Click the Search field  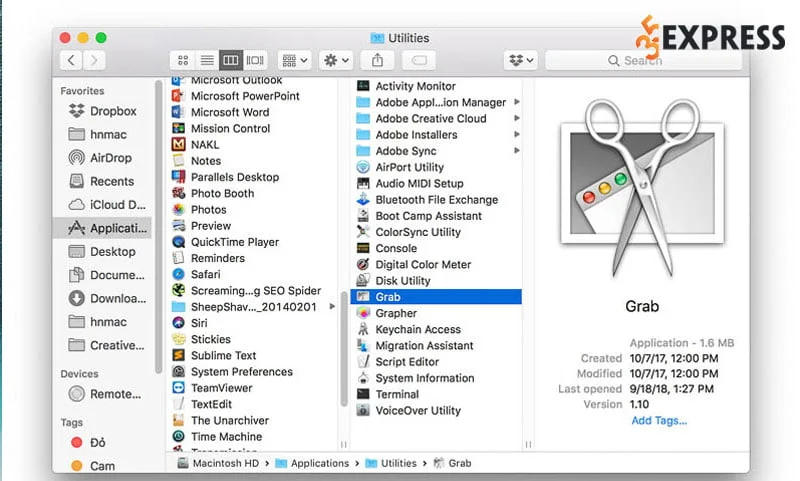point(643,61)
